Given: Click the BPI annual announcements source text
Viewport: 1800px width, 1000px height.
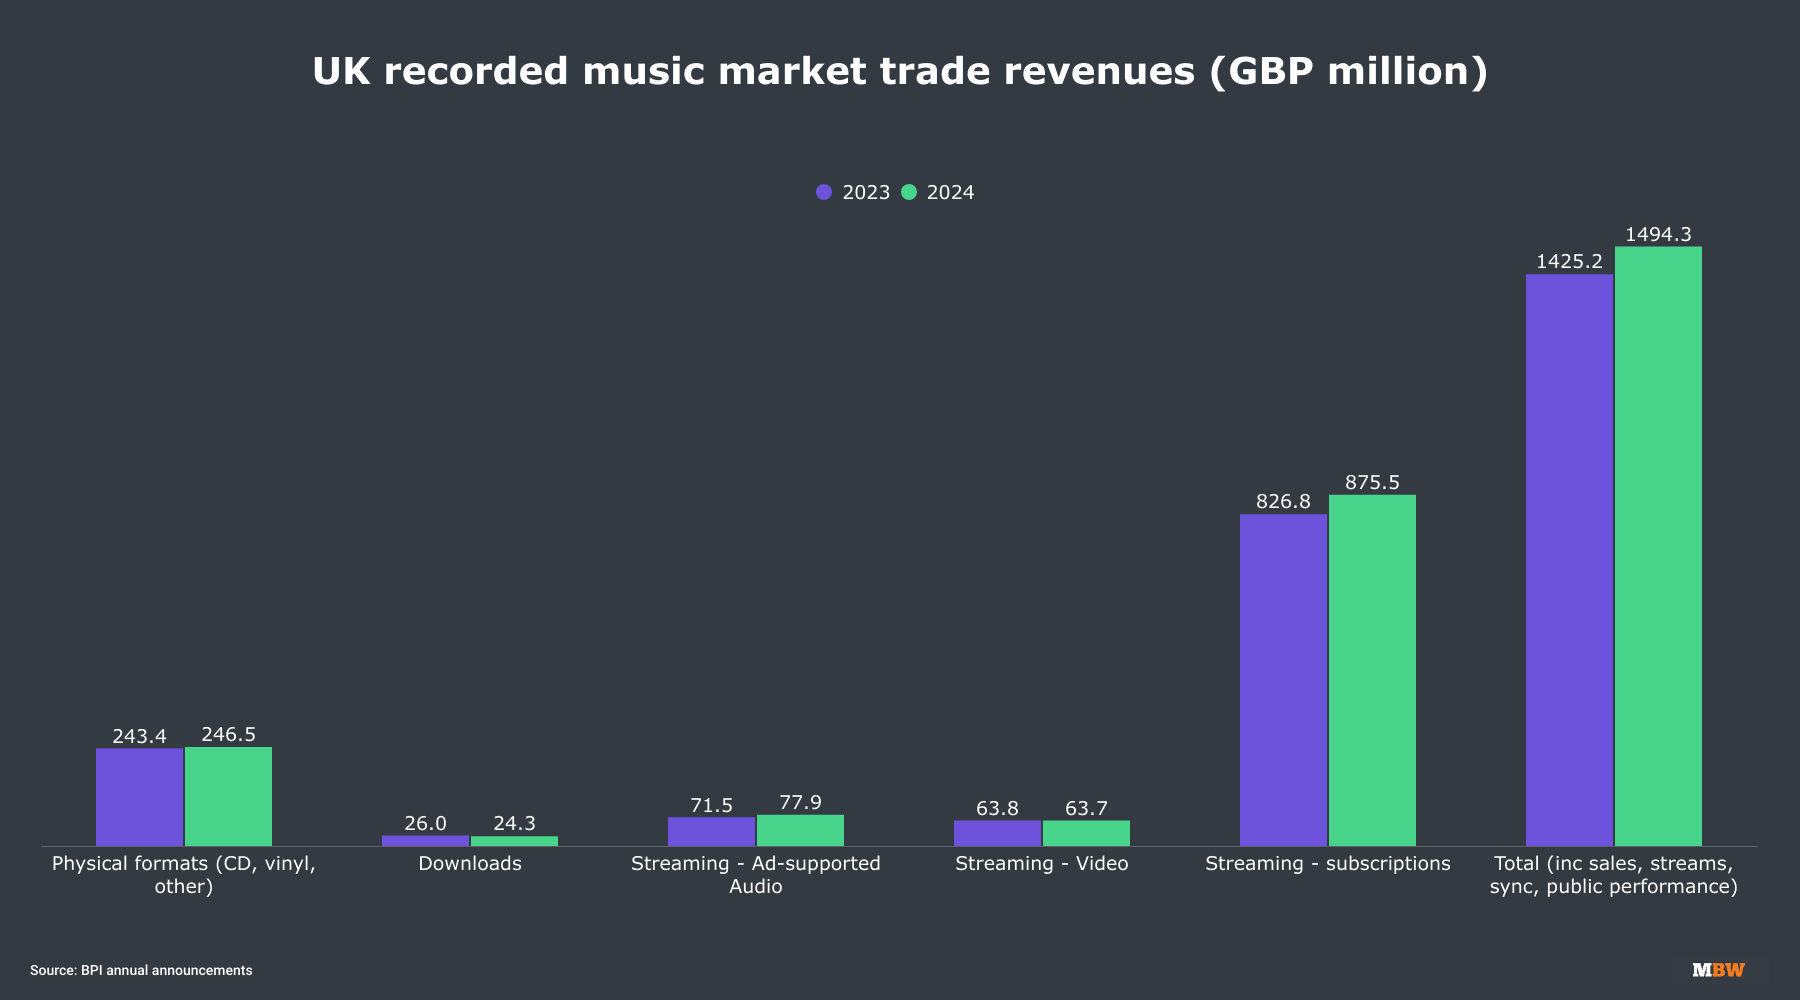Looking at the screenshot, I should click(x=141, y=970).
